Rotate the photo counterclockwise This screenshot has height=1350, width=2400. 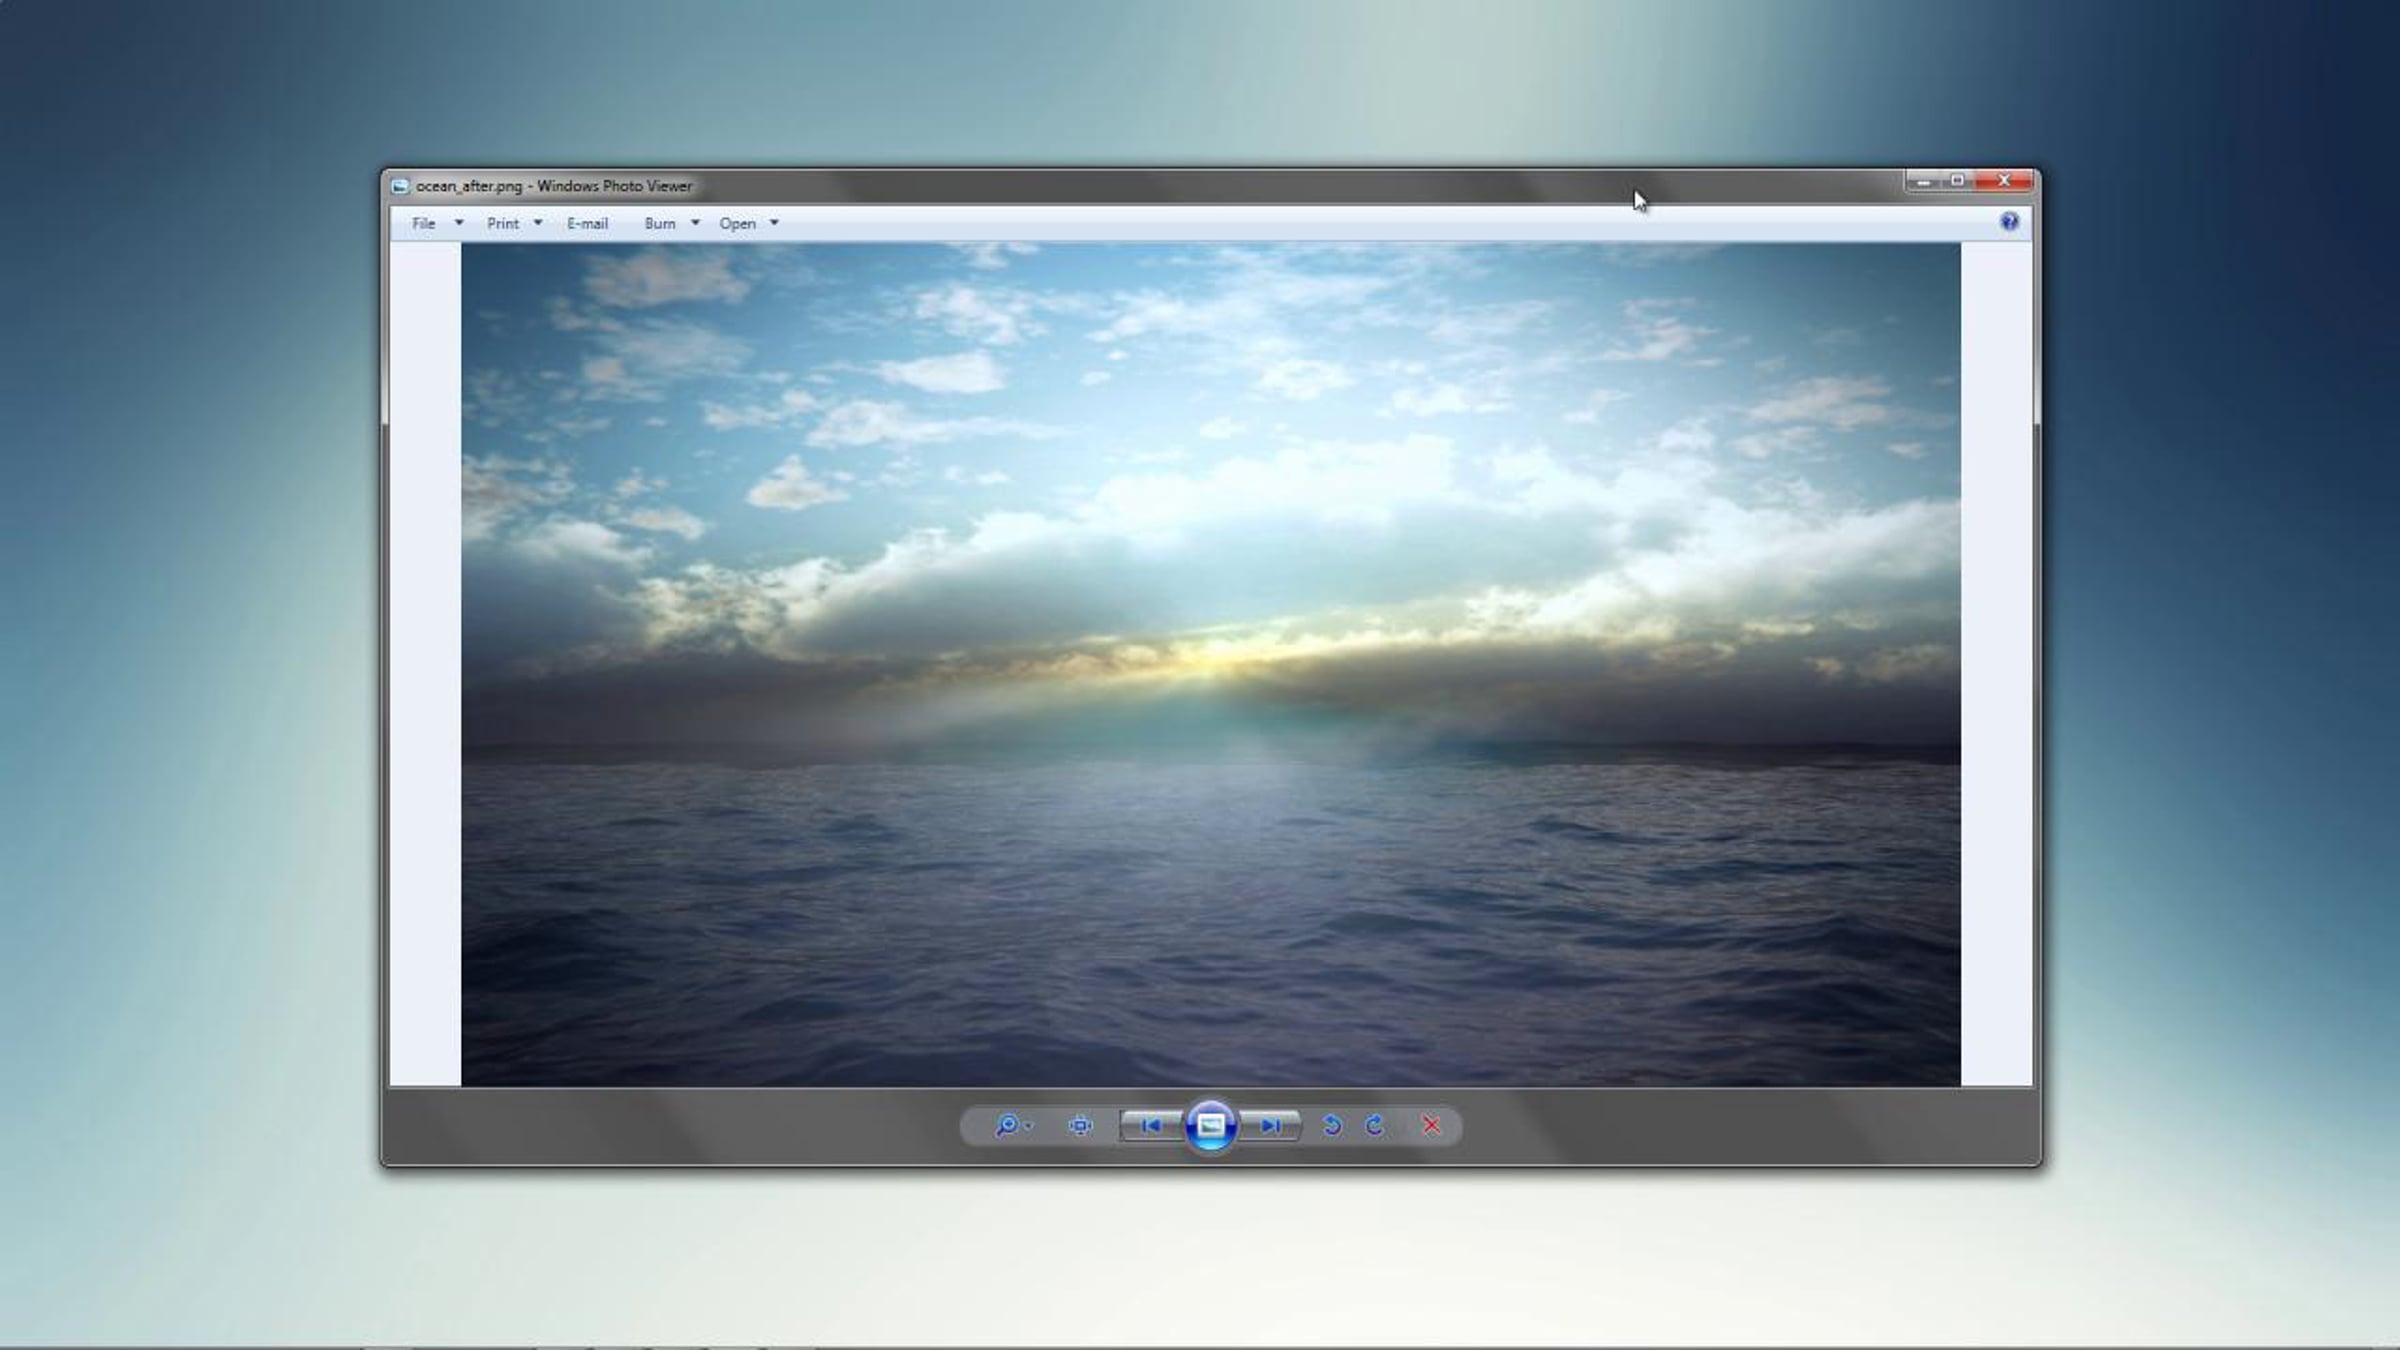pyautogui.click(x=1331, y=1126)
